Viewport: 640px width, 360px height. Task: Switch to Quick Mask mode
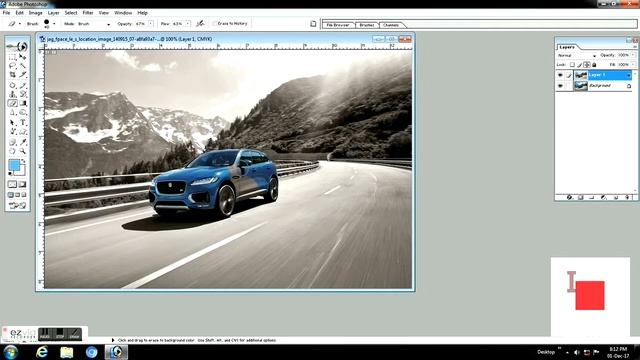23,184
